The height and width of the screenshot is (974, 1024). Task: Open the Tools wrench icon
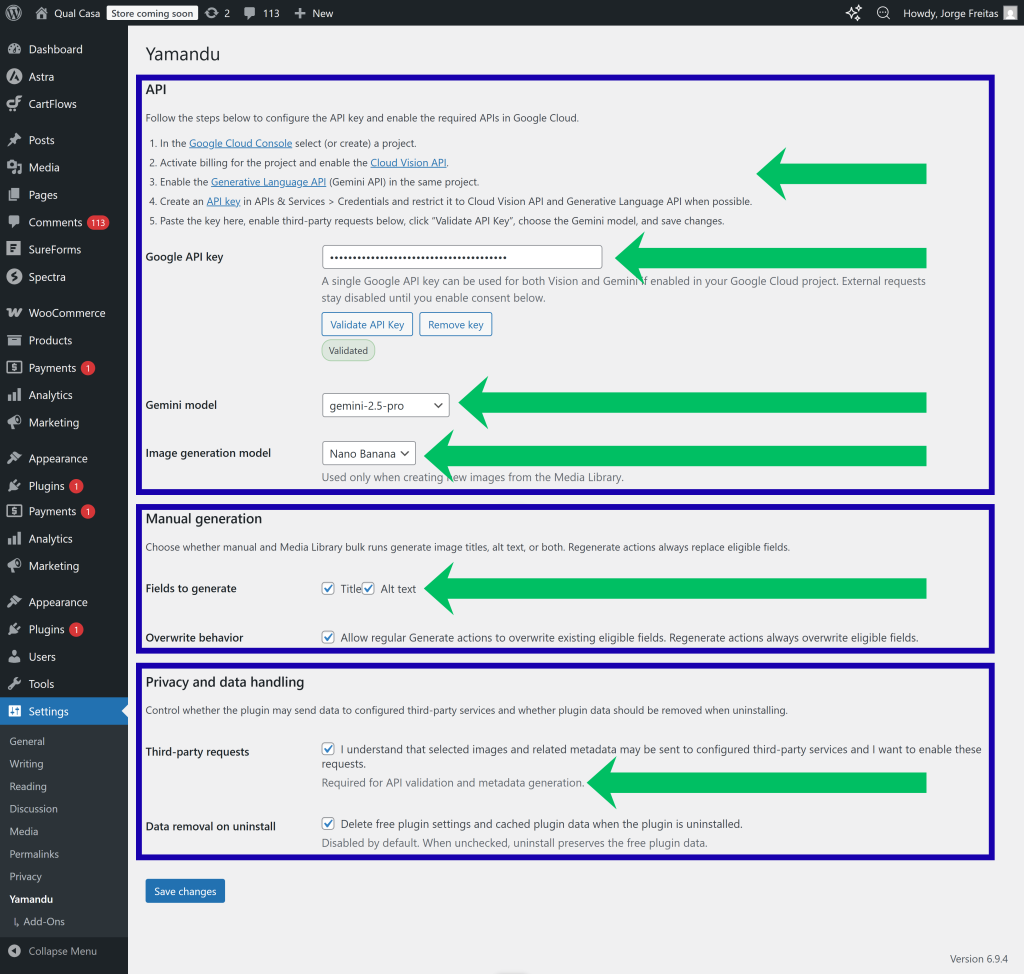coord(14,684)
